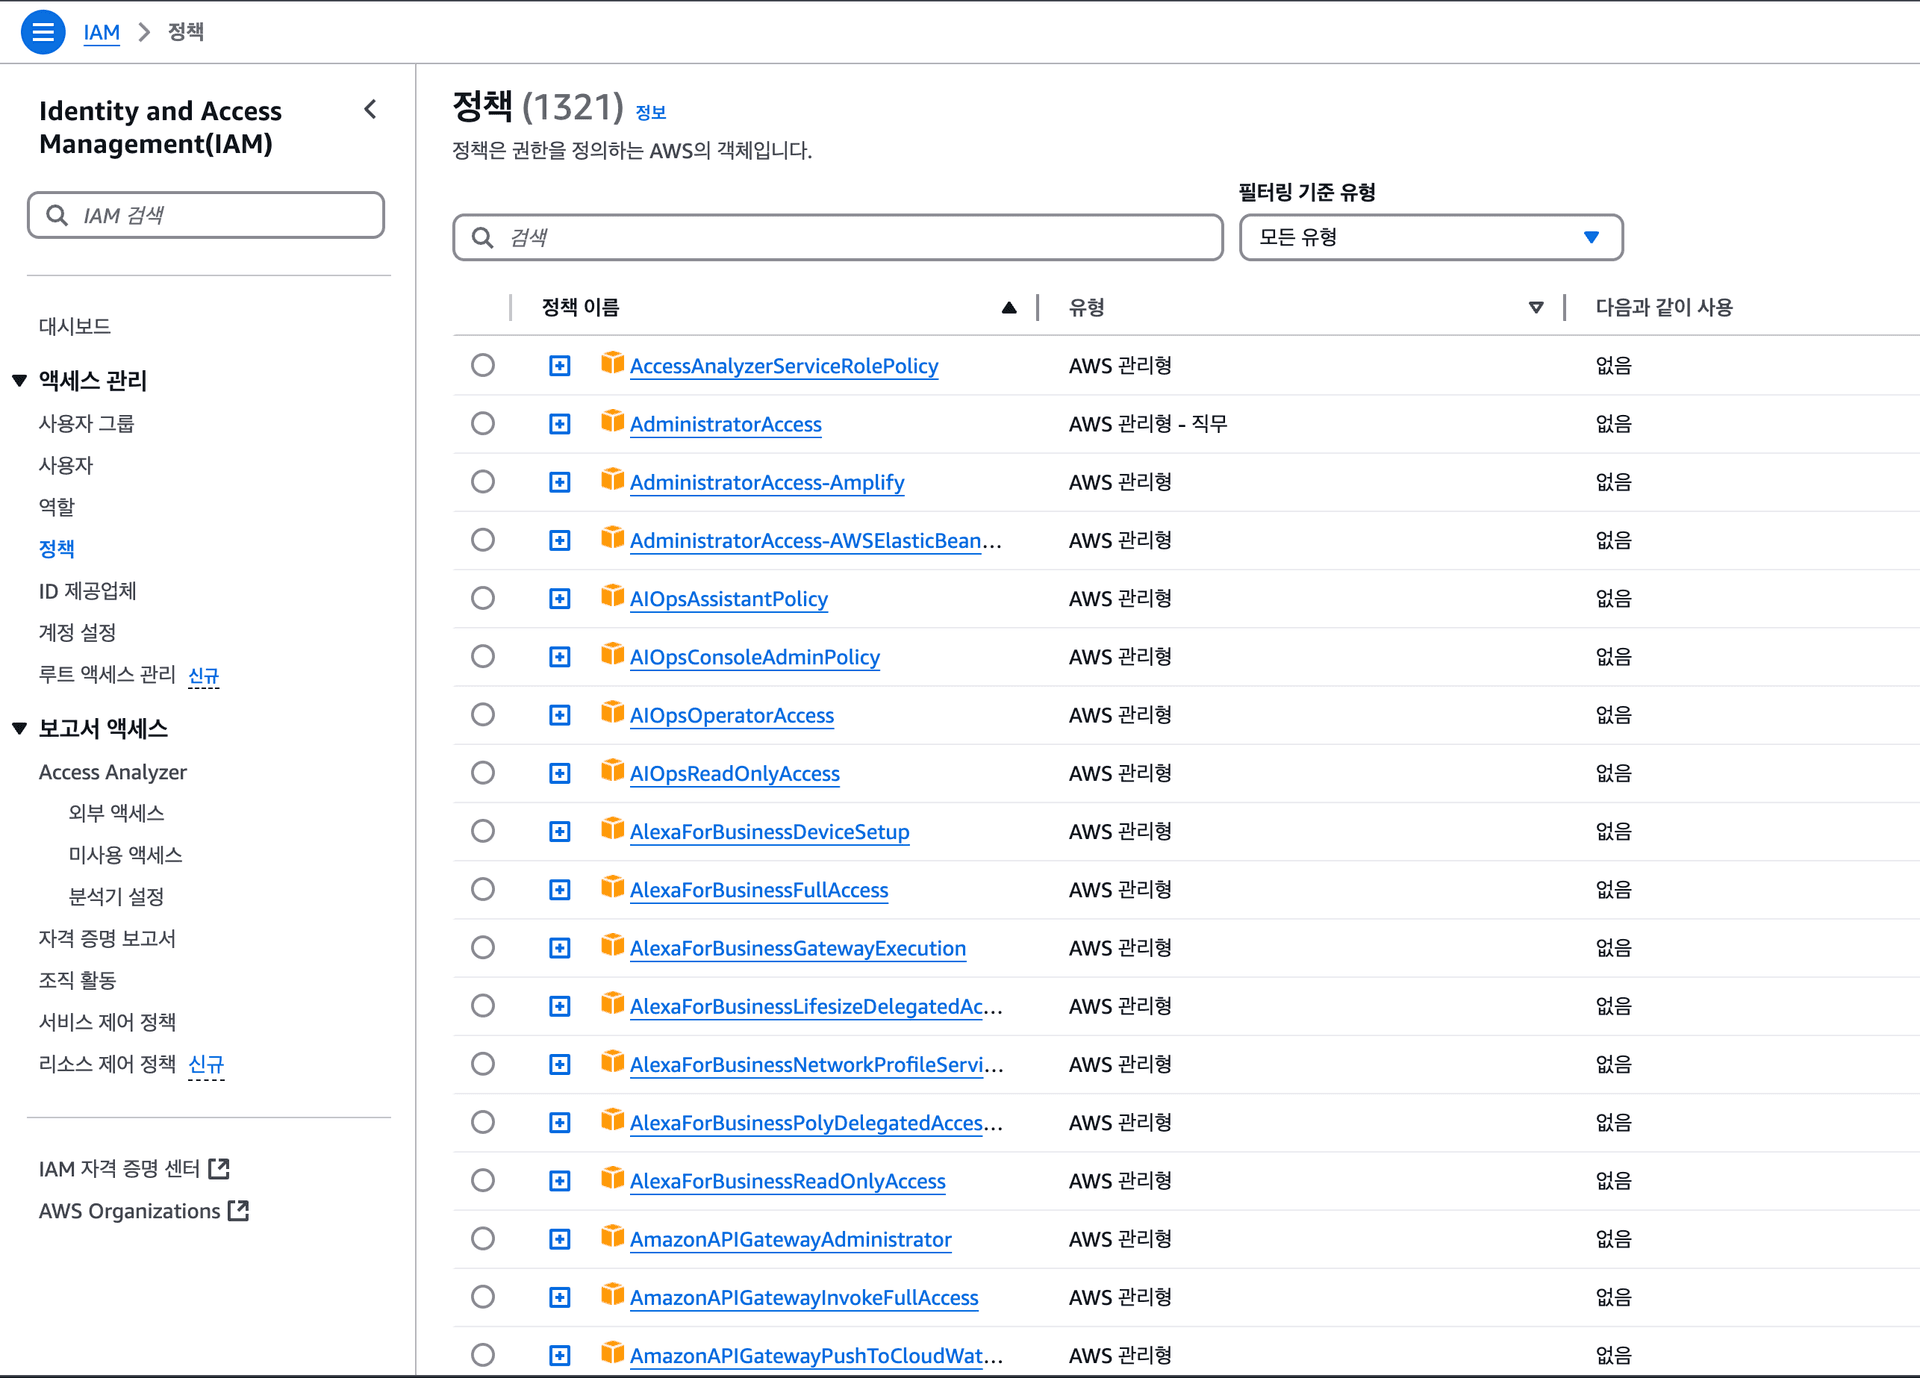1920x1378 pixels.
Task: Expand details for AIOpsReadOnlyAccess row
Action: click(560, 773)
